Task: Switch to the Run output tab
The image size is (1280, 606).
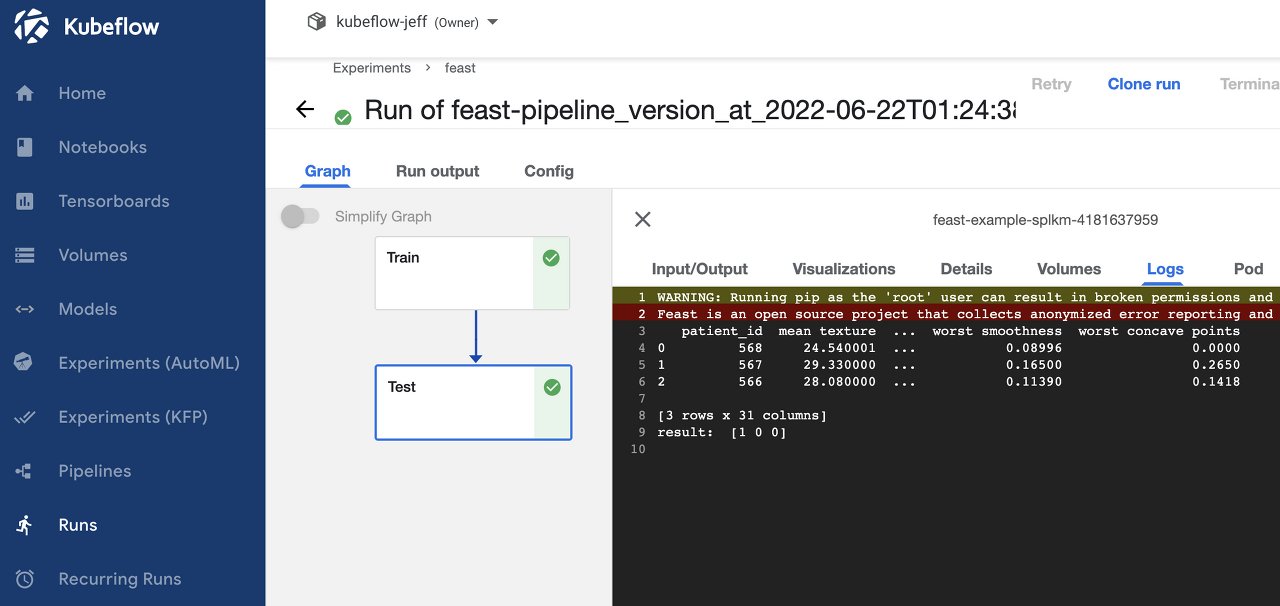Action: 438,171
